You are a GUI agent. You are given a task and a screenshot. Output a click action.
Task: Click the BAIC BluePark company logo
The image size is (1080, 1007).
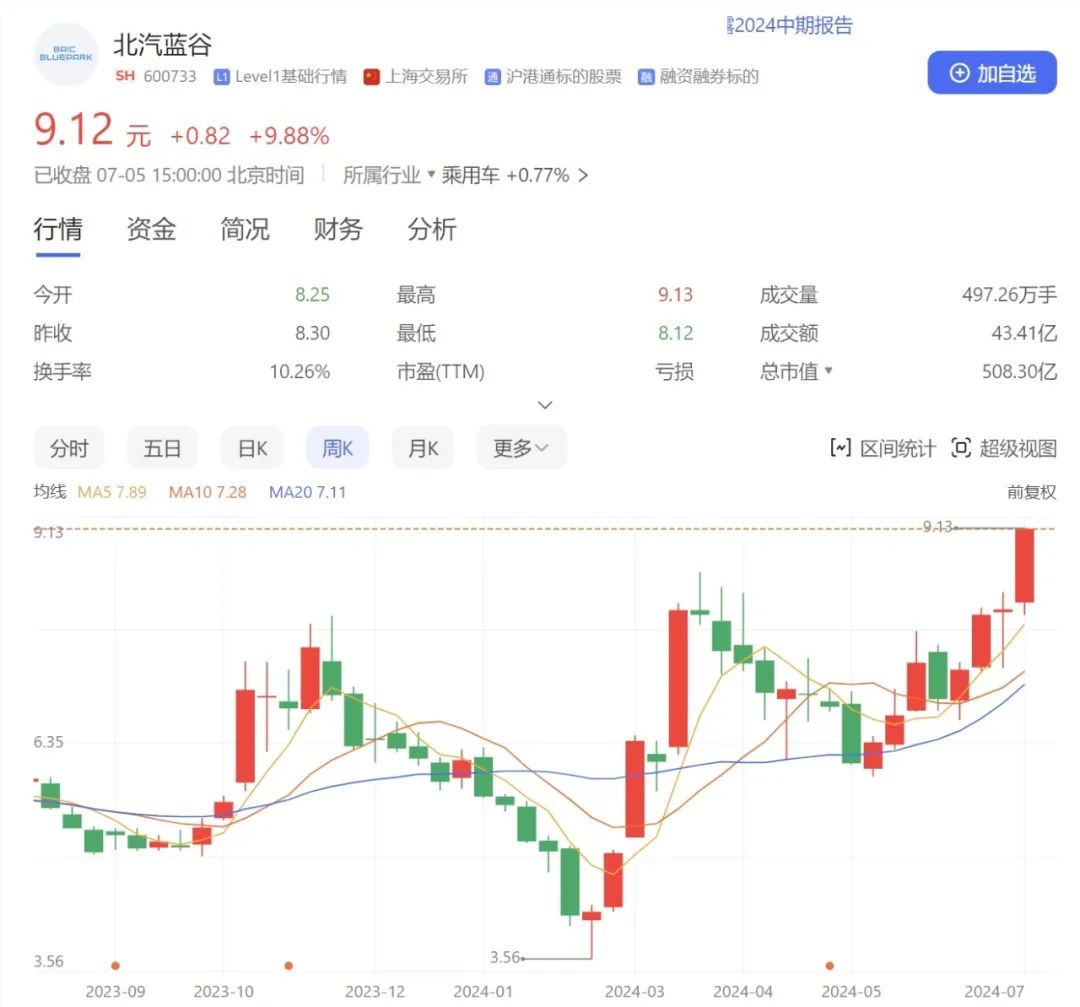[66, 54]
